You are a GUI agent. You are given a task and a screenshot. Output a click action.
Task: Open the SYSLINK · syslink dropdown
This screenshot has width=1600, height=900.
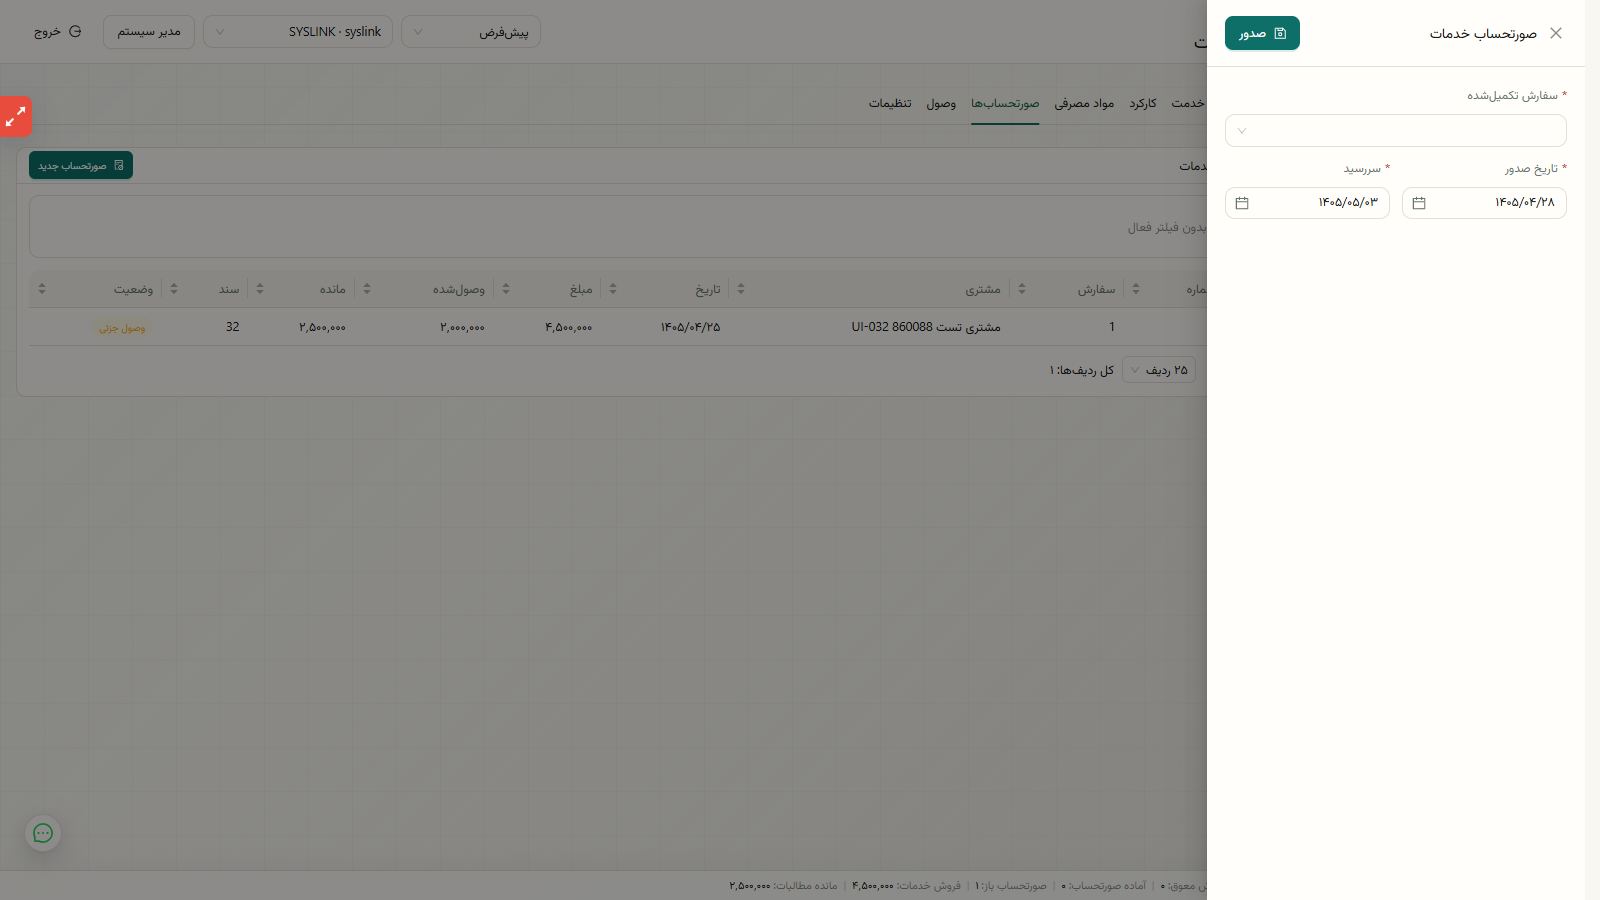point(298,32)
